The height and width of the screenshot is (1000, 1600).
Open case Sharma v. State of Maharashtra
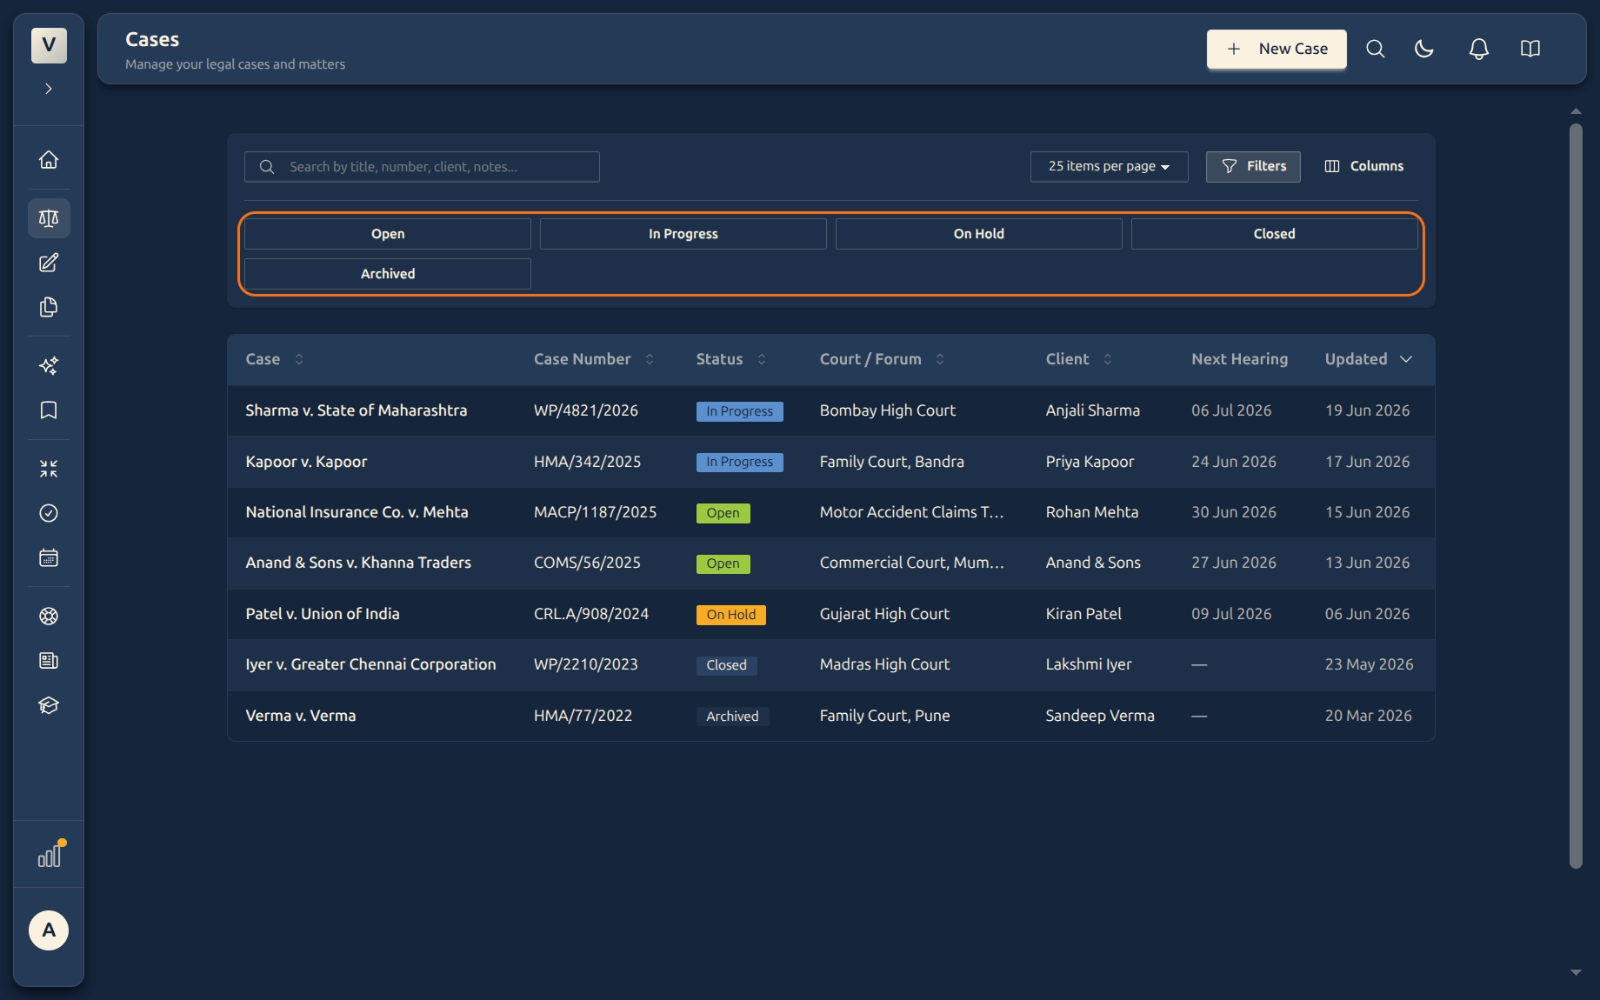[356, 411]
